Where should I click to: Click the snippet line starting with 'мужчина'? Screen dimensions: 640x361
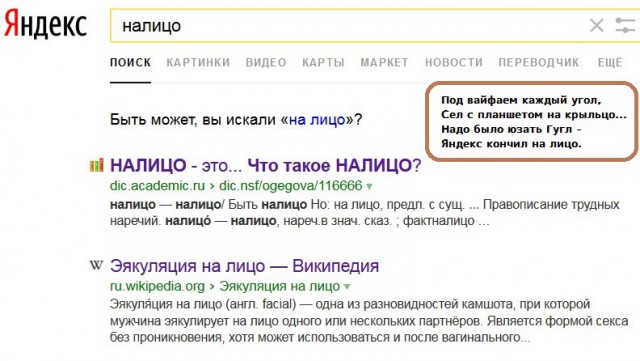(369, 321)
